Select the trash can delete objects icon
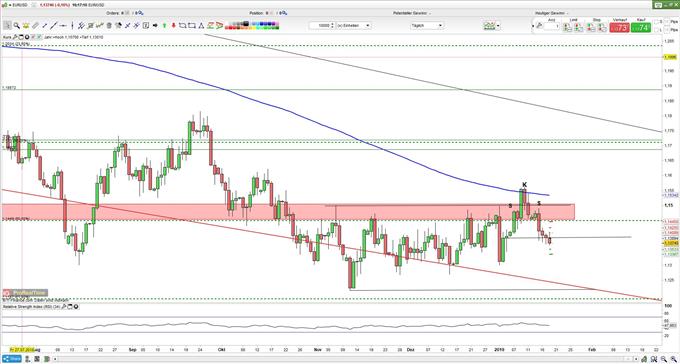This screenshot has width=680, height=364. (109, 26)
